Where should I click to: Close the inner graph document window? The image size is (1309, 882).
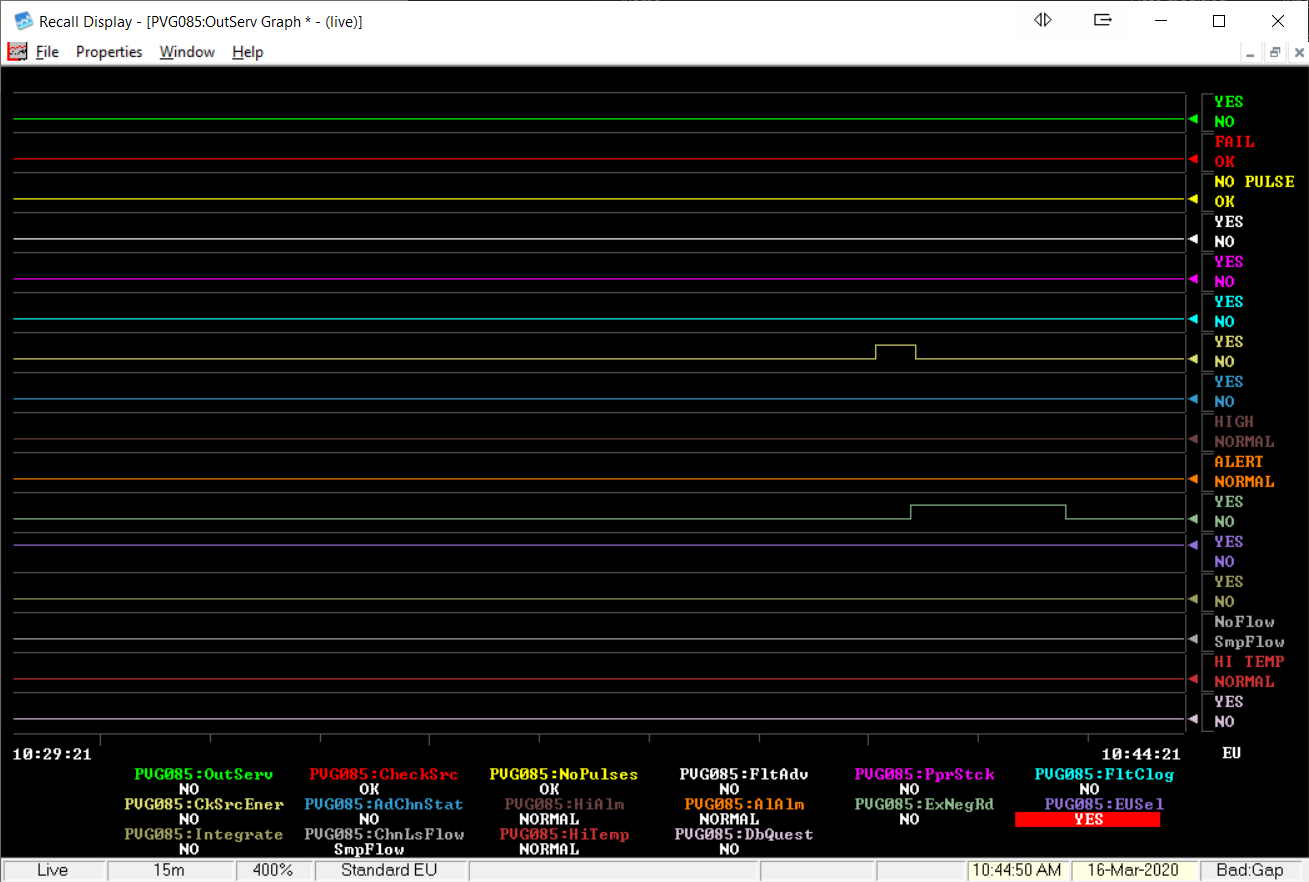tap(1298, 53)
